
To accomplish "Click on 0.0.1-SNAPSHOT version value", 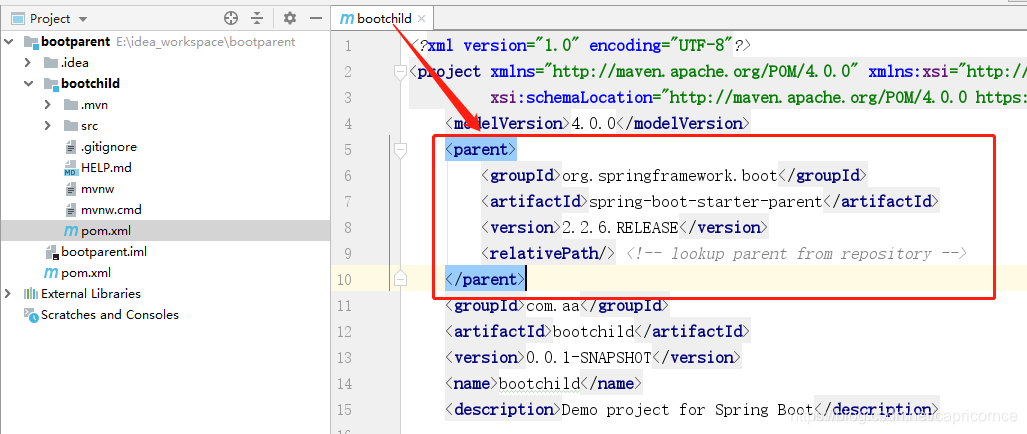I will 589,357.
